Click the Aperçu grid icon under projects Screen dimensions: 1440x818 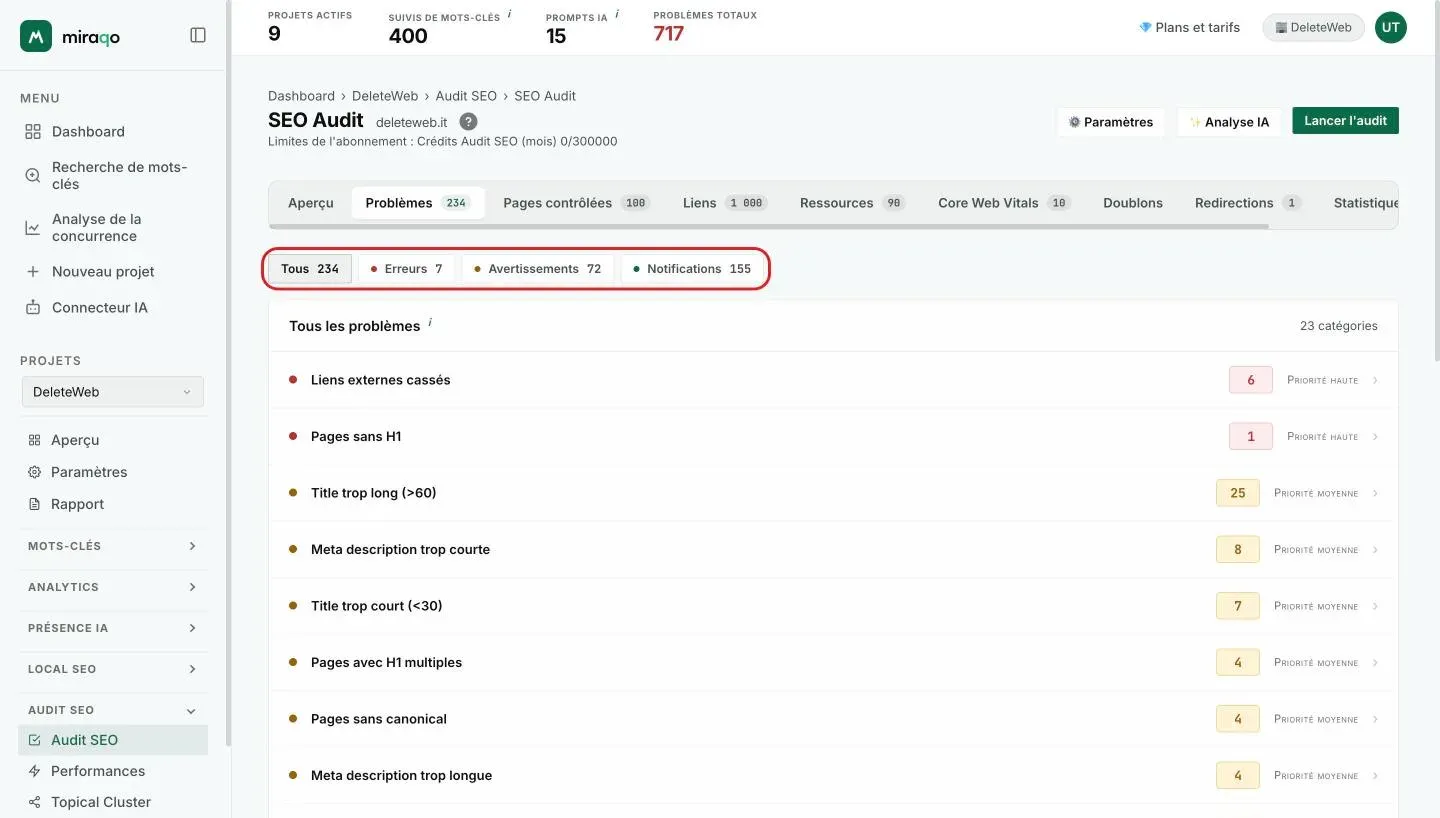coord(34,440)
